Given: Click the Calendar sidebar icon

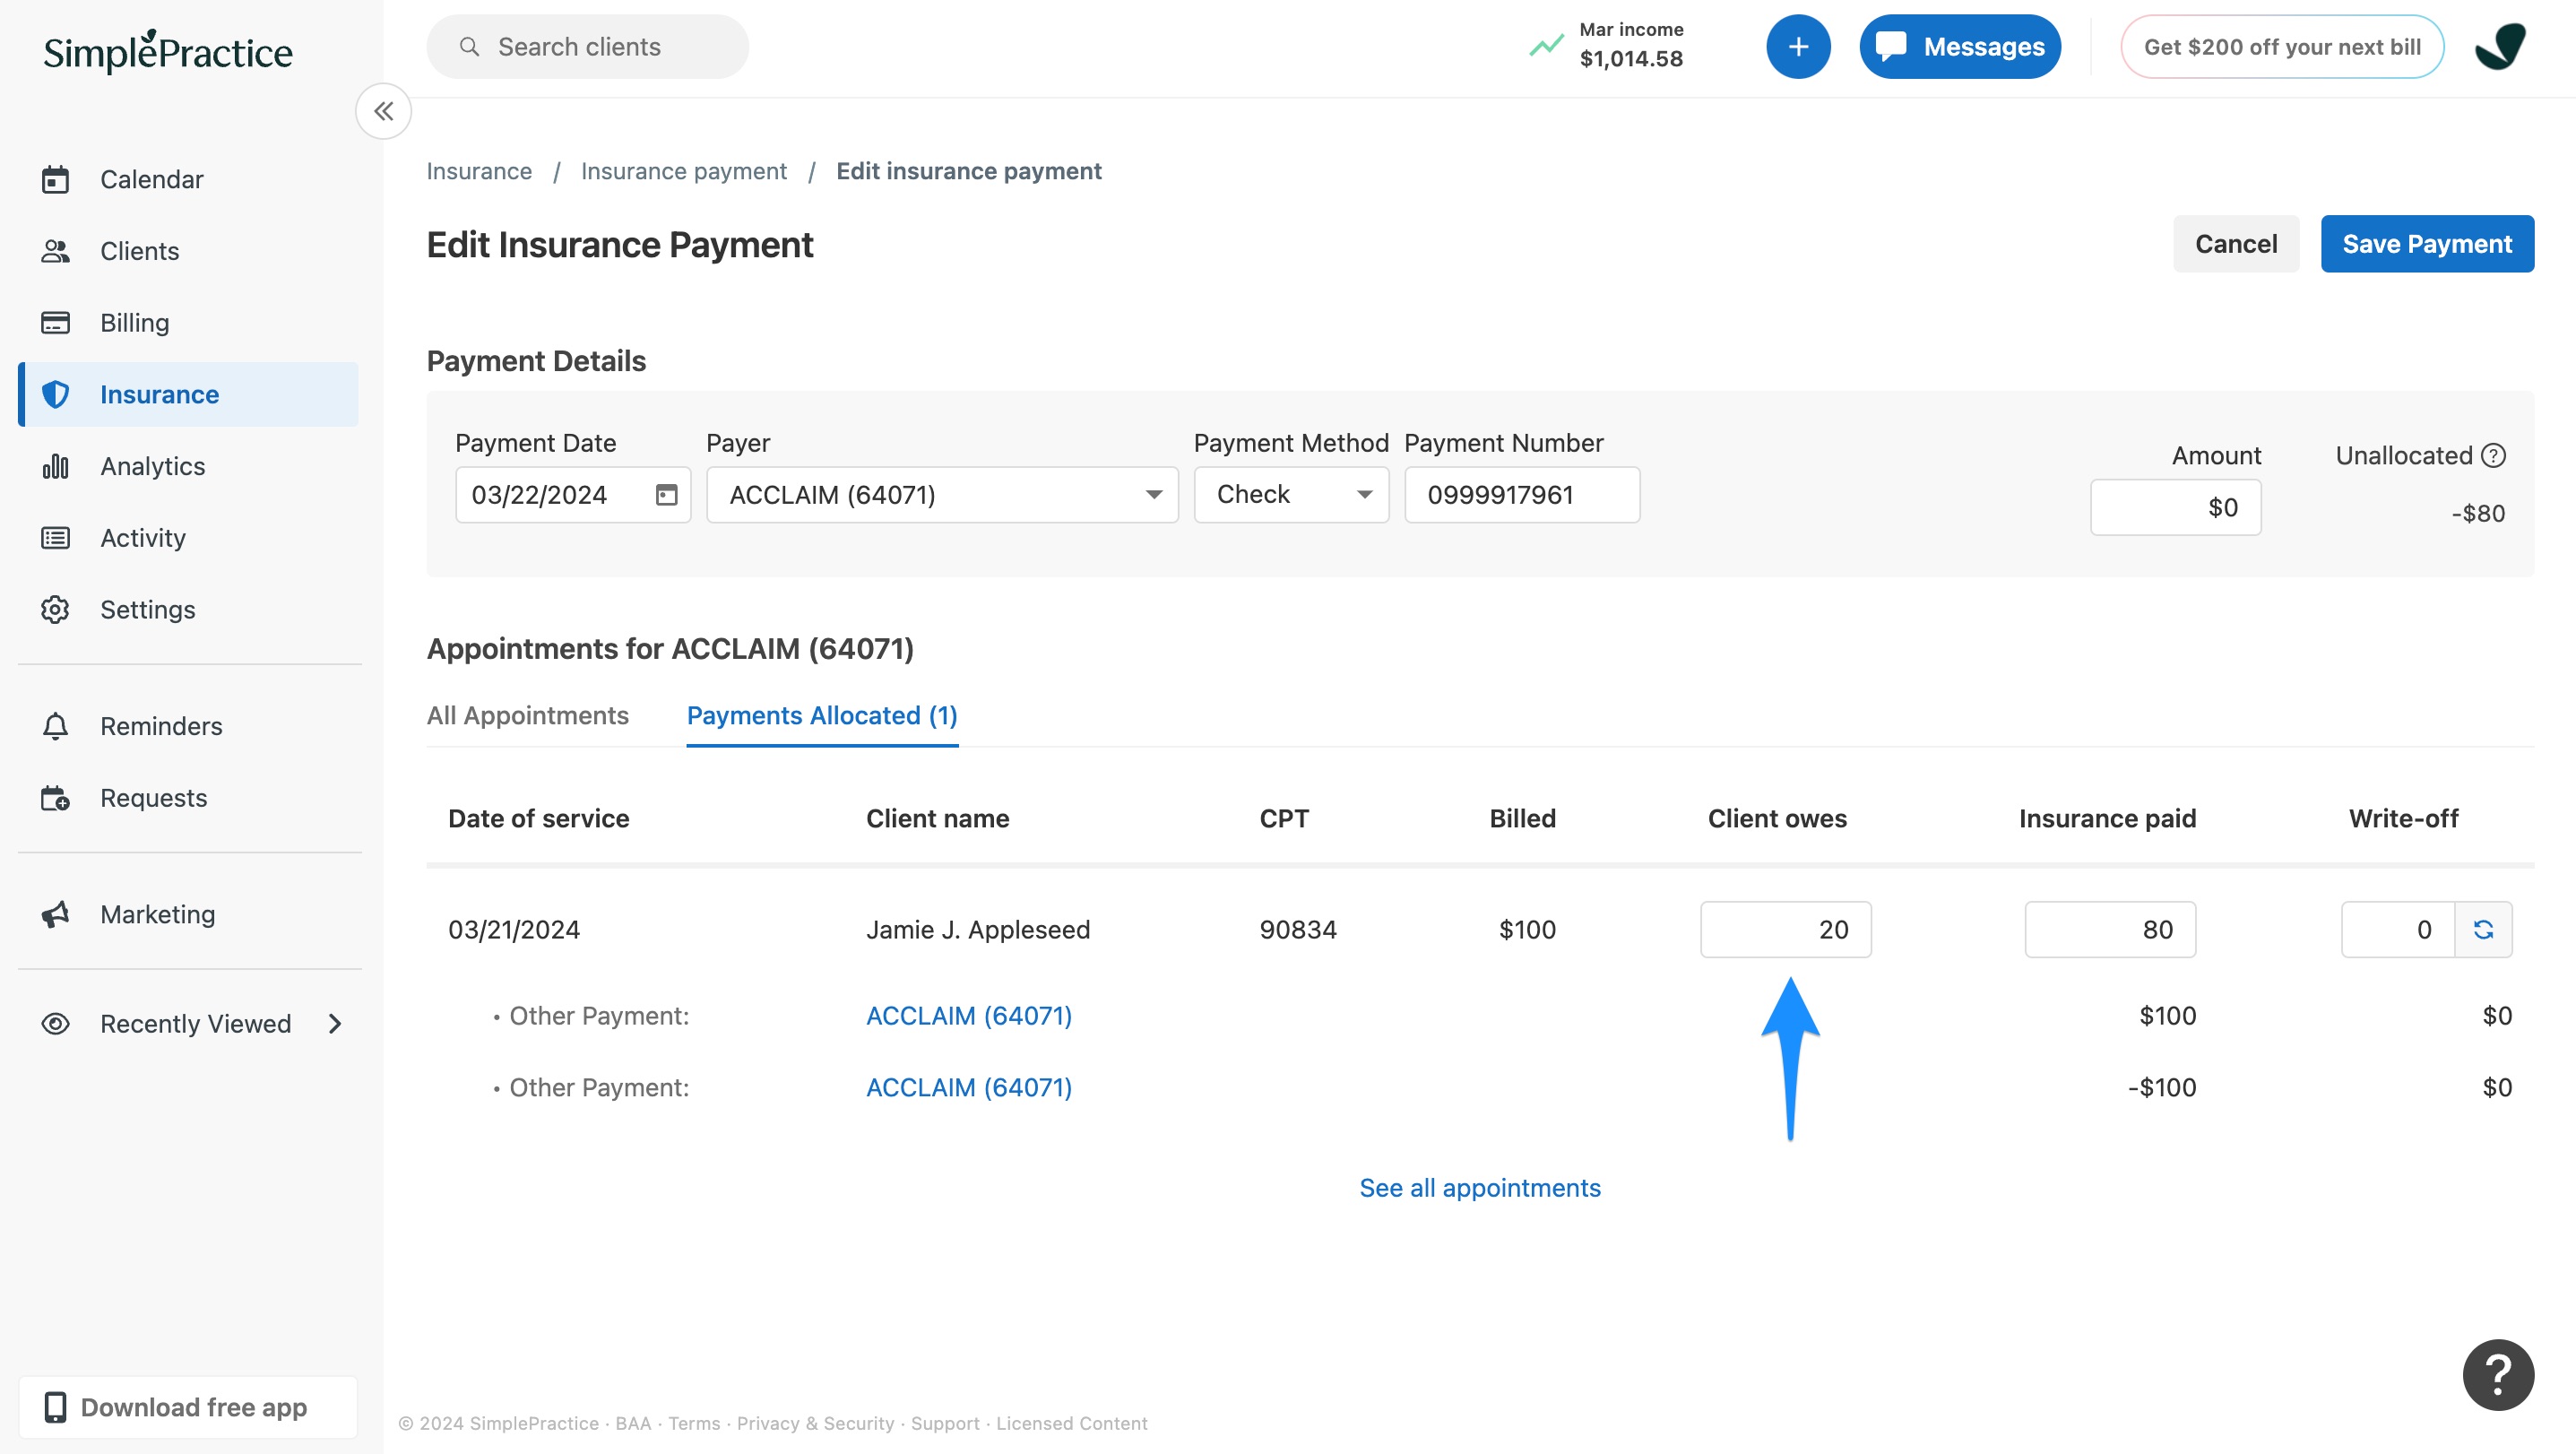Looking at the screenshot, I should pos(55,179).
